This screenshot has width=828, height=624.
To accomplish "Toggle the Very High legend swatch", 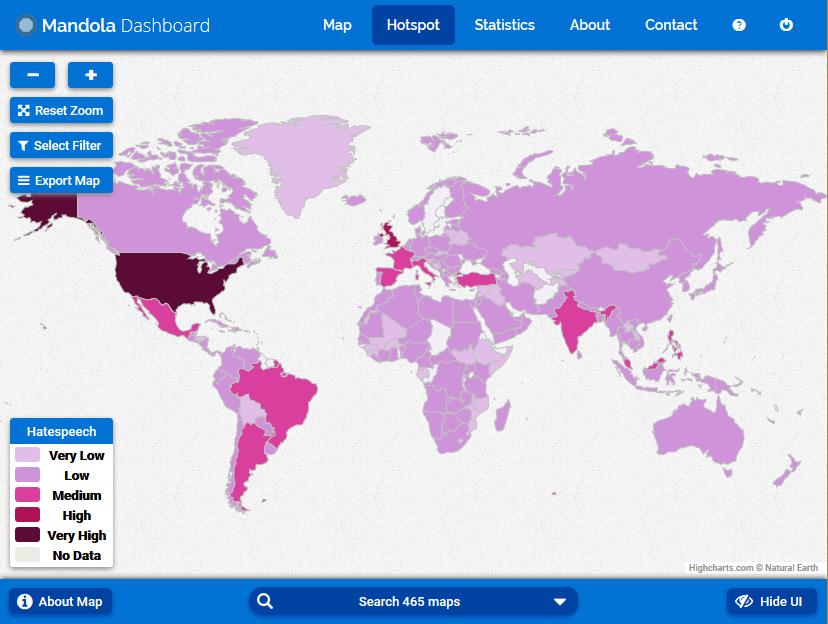I will 27,535.
